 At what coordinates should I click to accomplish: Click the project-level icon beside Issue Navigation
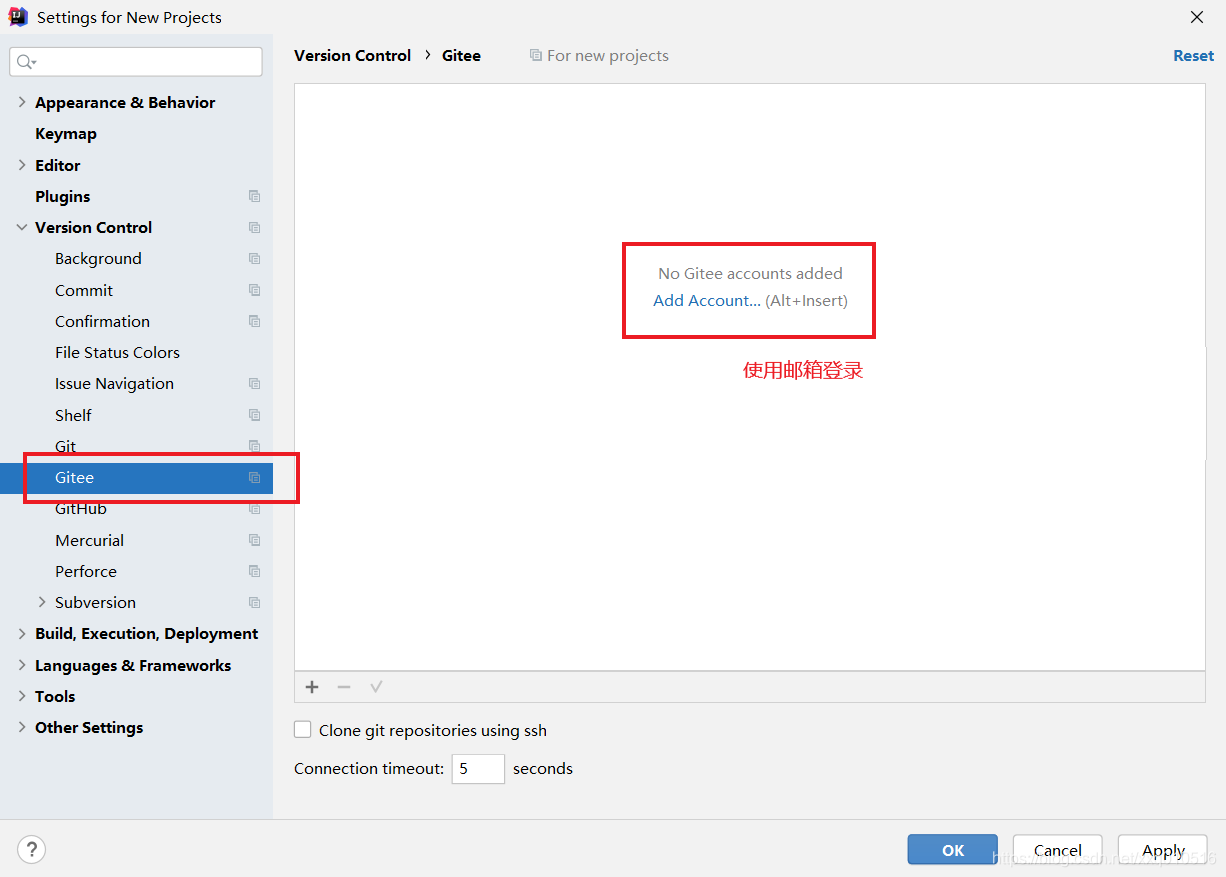click(255, 384)
